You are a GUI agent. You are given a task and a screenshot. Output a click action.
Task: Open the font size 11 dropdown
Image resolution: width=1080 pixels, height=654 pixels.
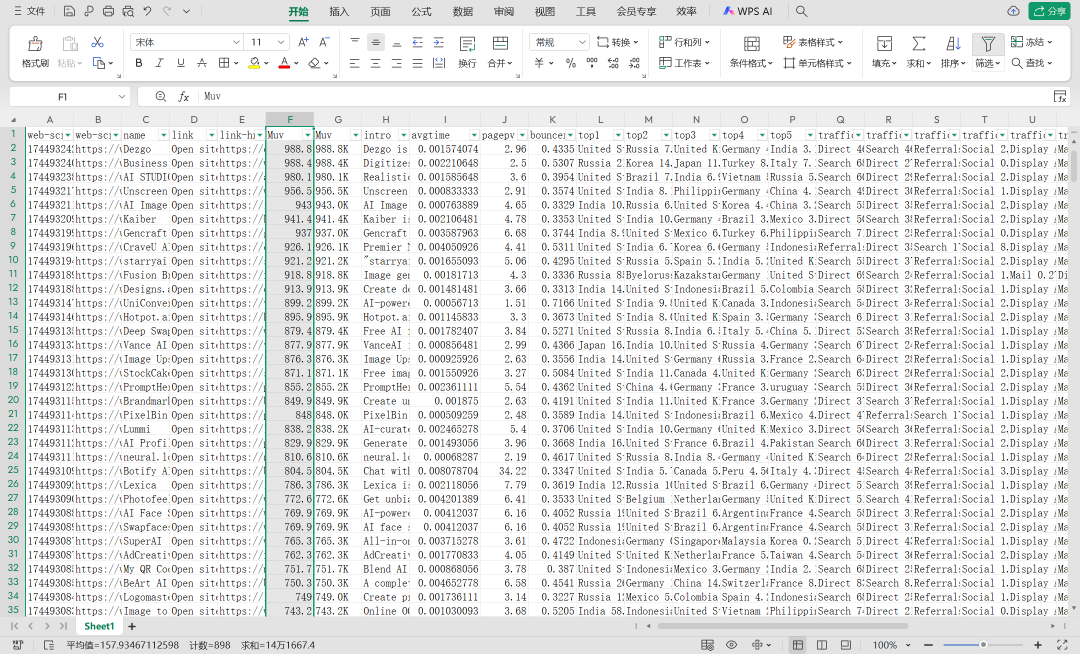tap(280, 42)
